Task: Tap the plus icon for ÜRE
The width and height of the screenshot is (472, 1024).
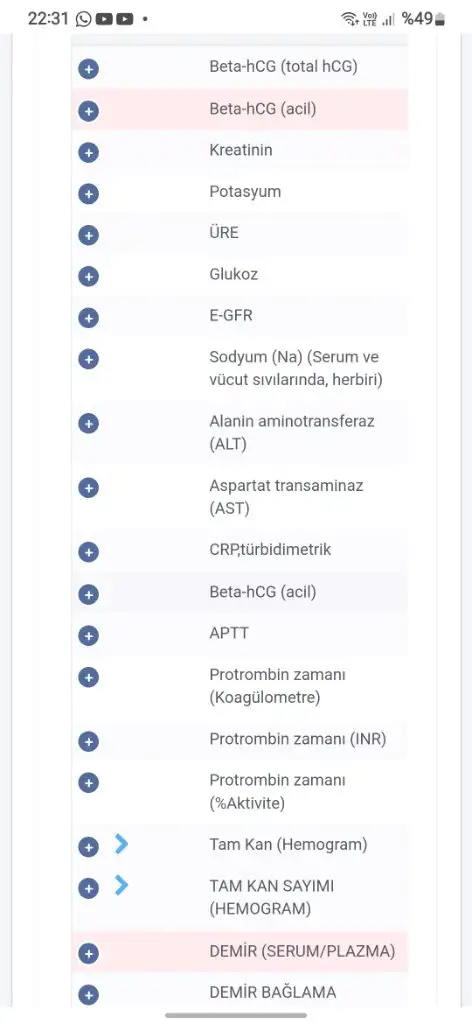Action: (88, 235)
